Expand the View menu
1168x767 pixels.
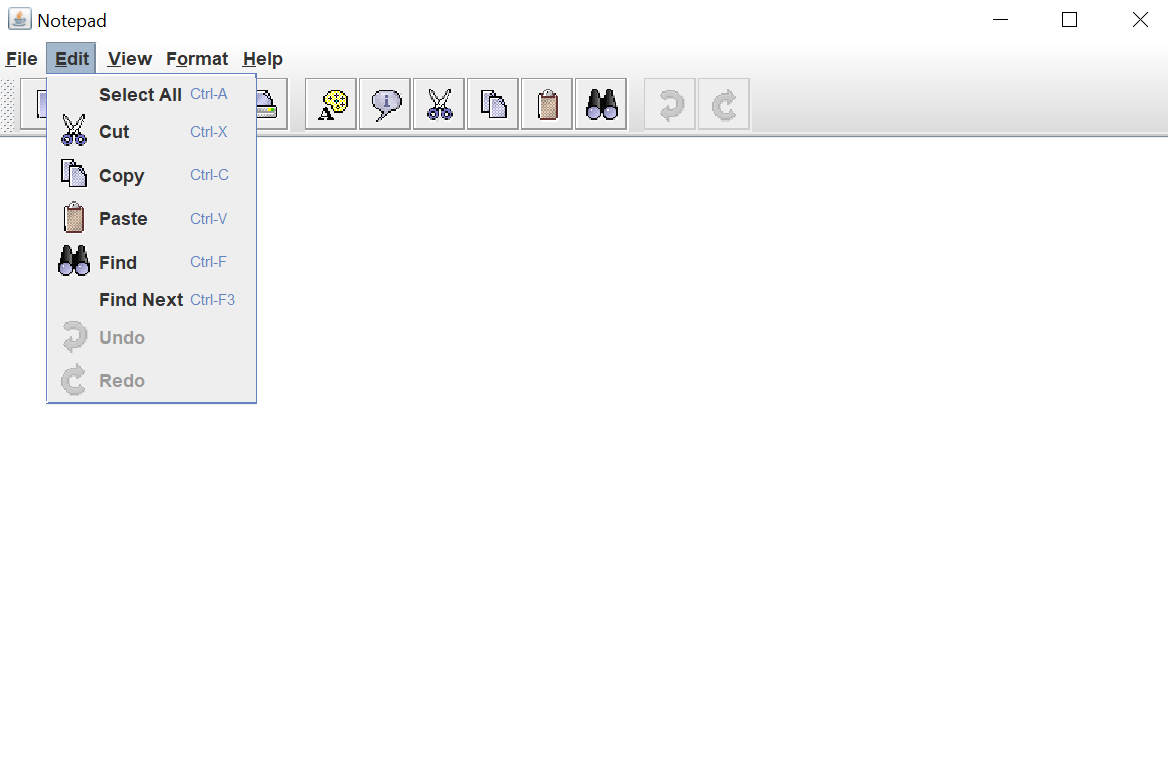[x=130, y=59]
